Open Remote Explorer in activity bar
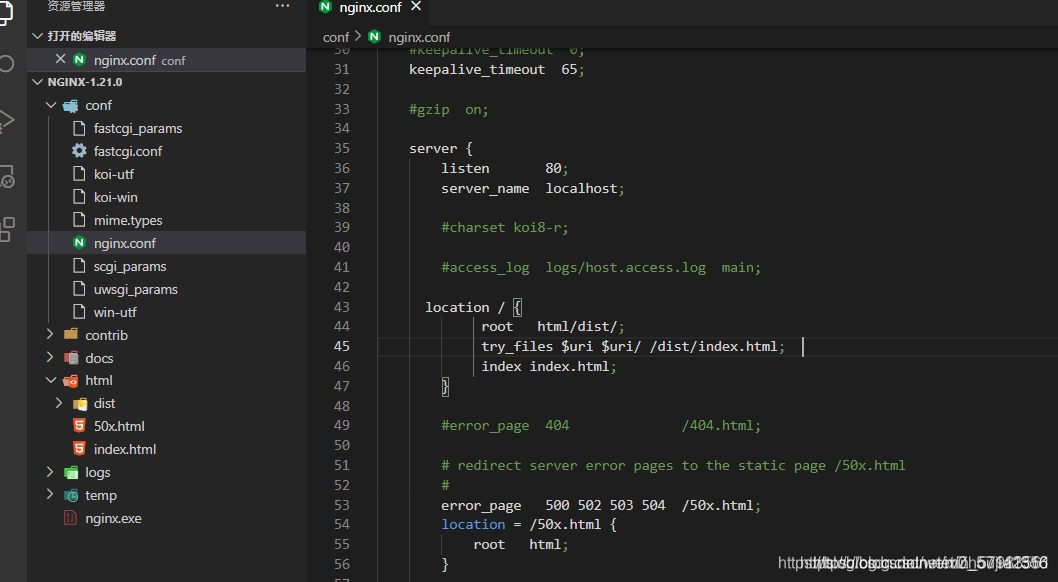The width and height of the screenshot is (1058, 582). 7,176
